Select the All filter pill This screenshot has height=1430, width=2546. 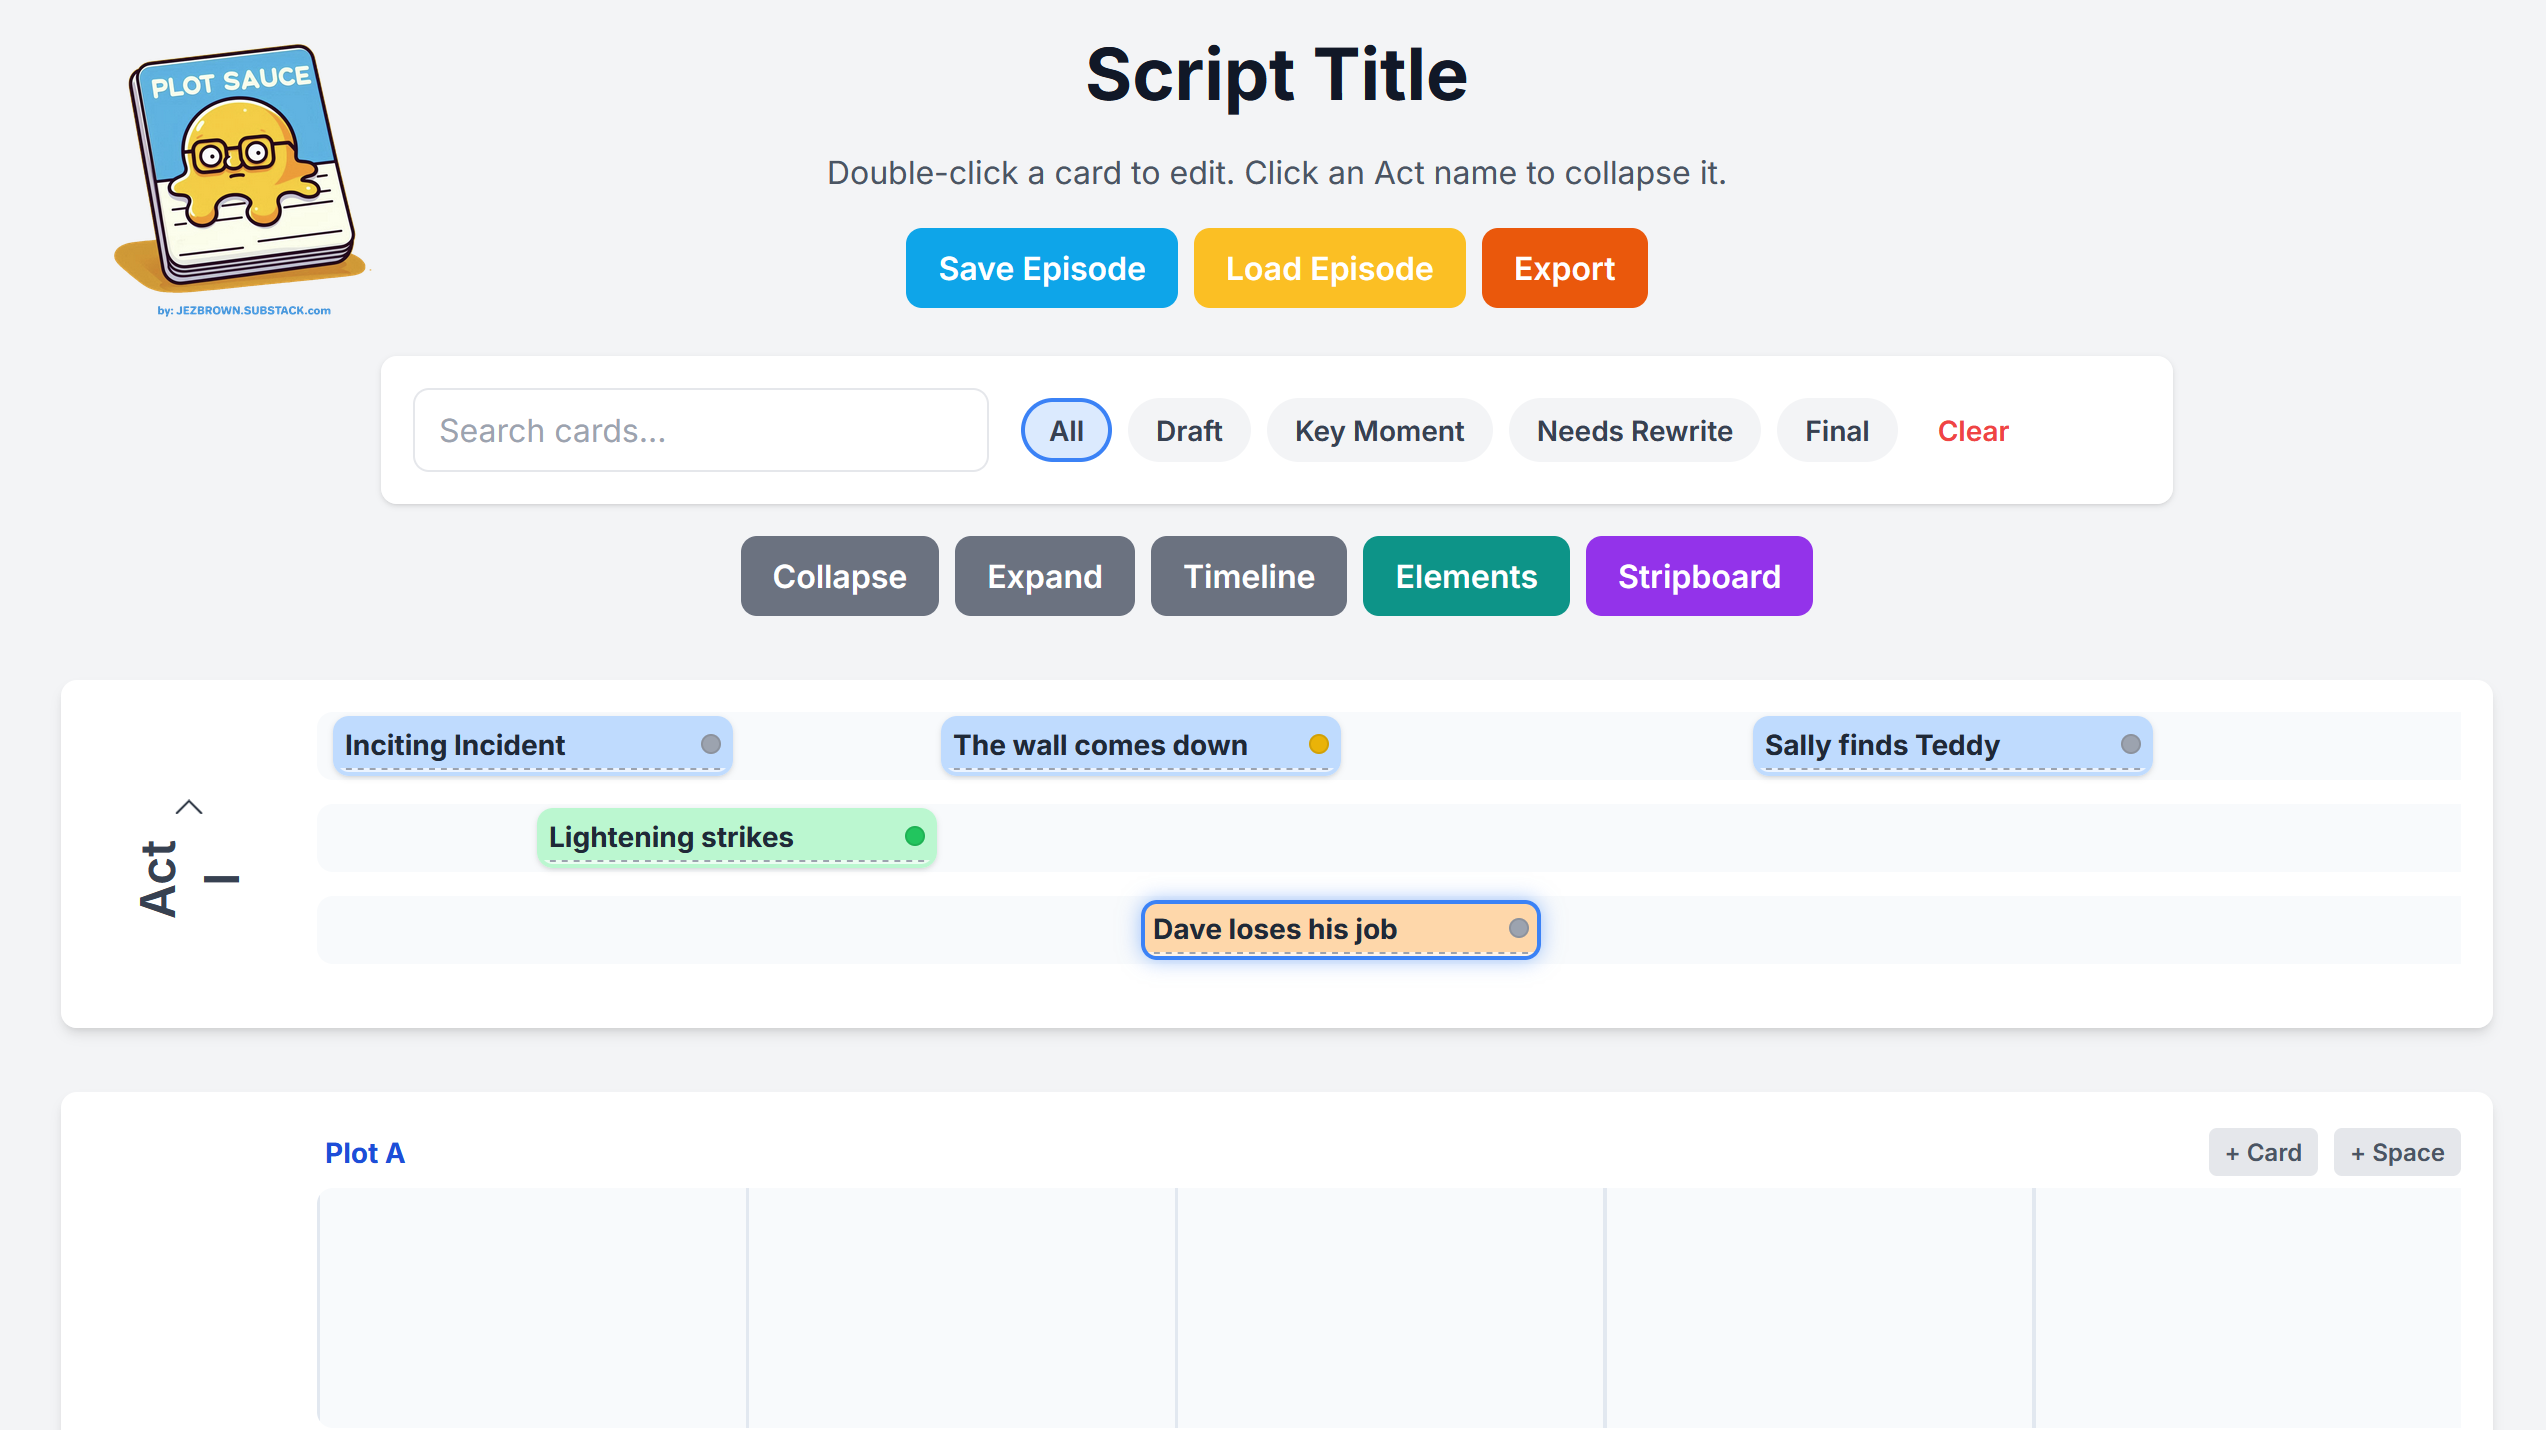[1066, 431]
